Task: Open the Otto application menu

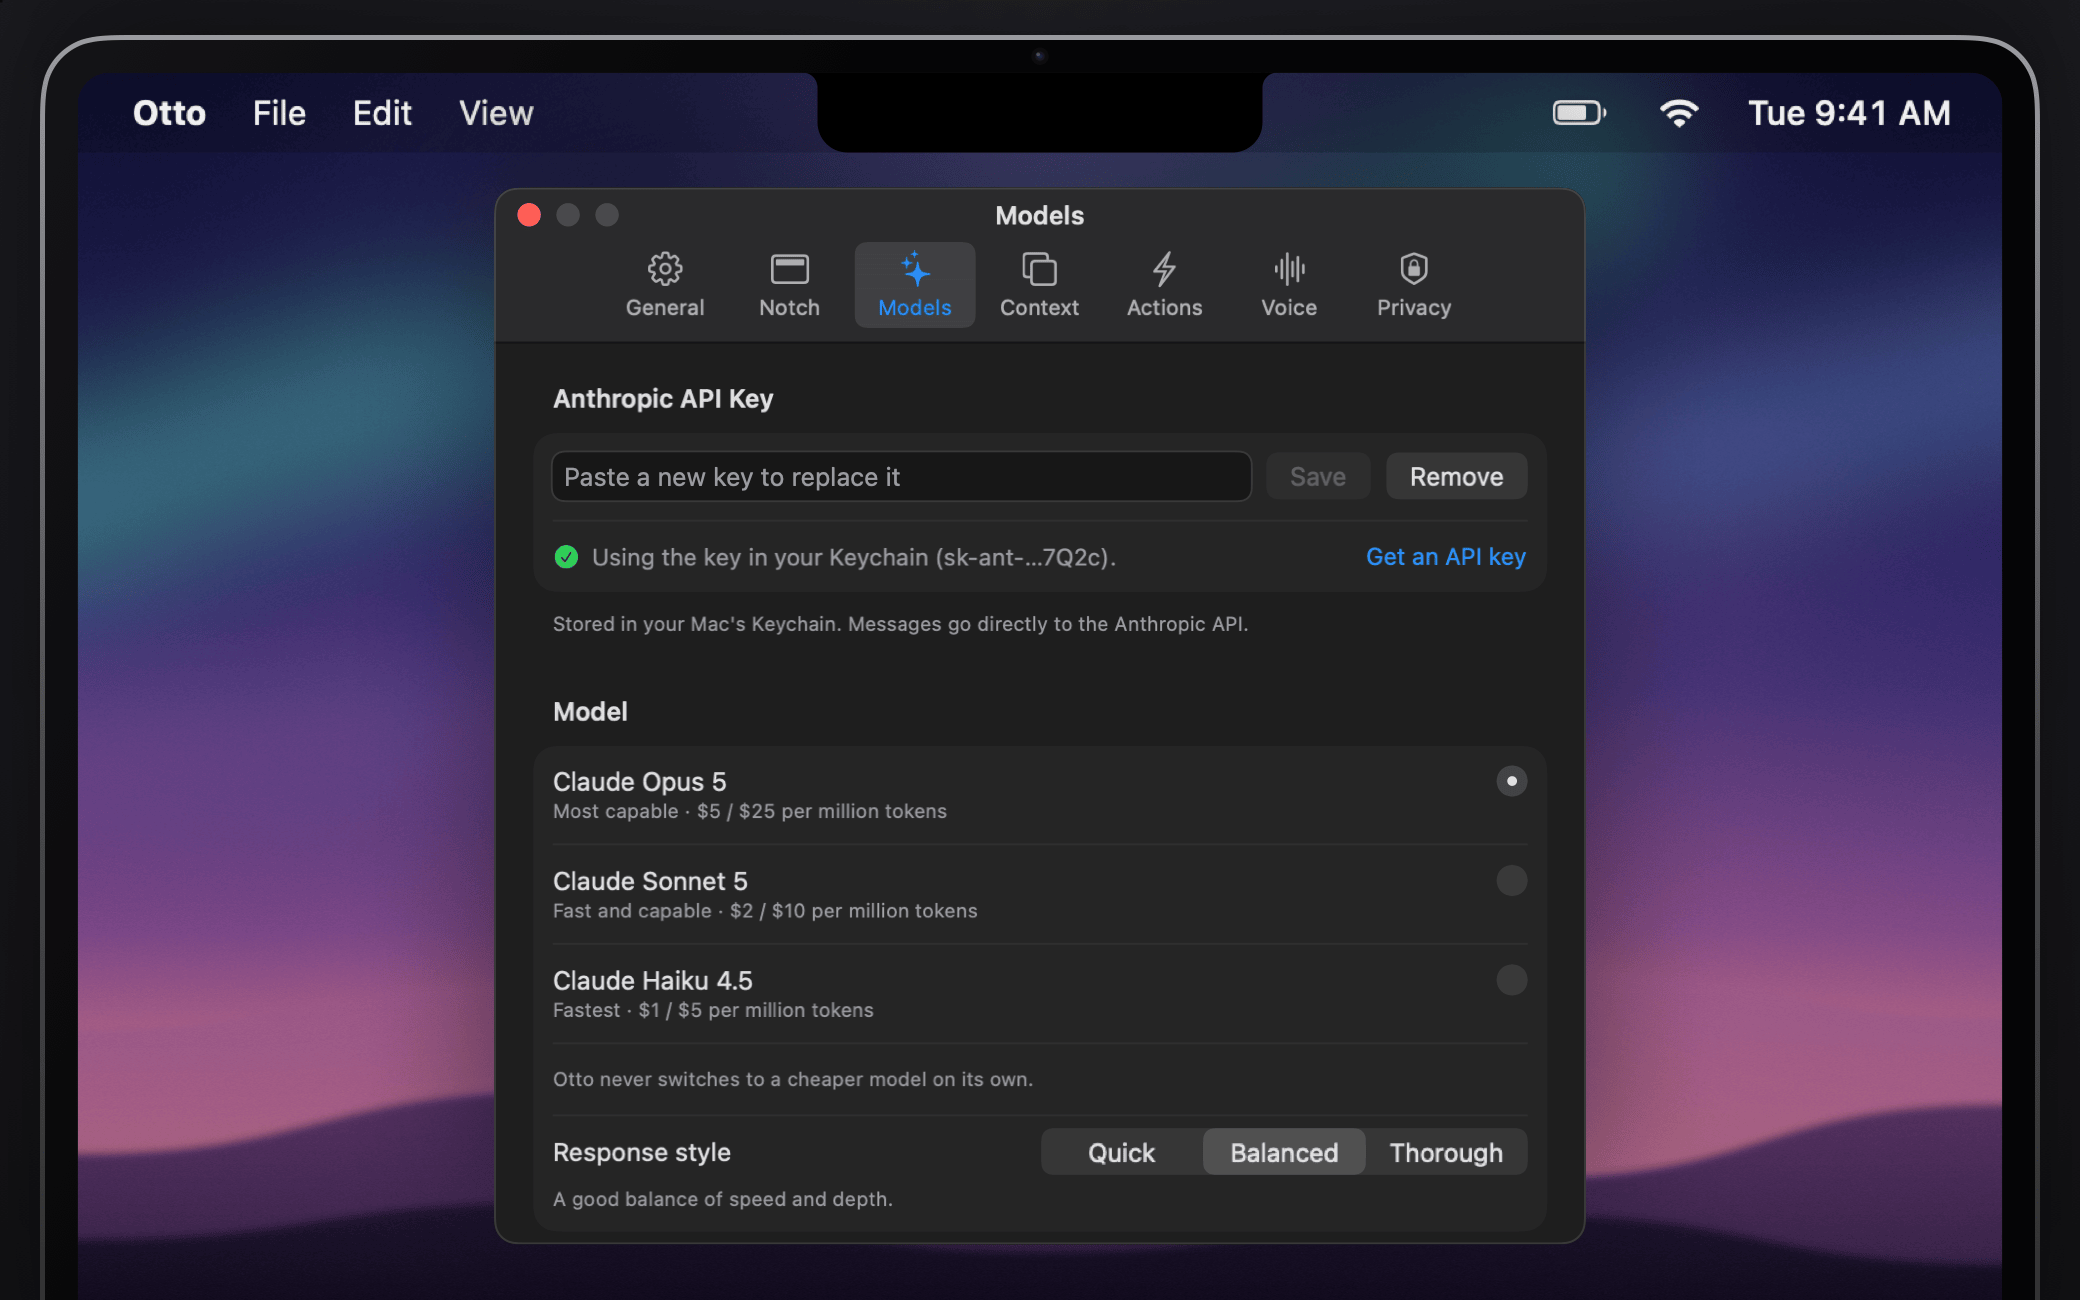Action: pyautogui.click(x=169, y=113)
